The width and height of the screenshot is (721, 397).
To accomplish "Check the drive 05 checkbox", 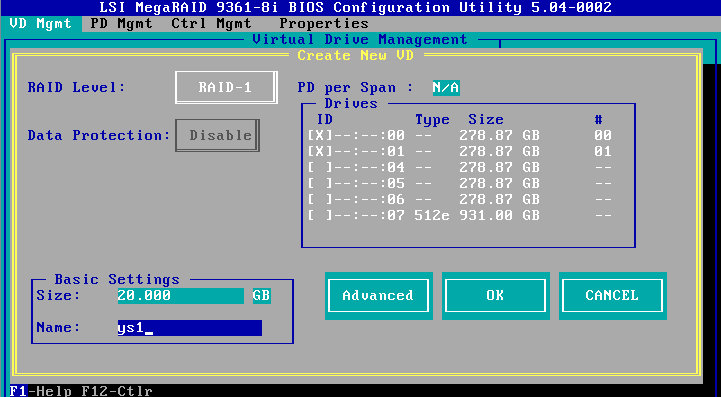I will pos(320,184).
